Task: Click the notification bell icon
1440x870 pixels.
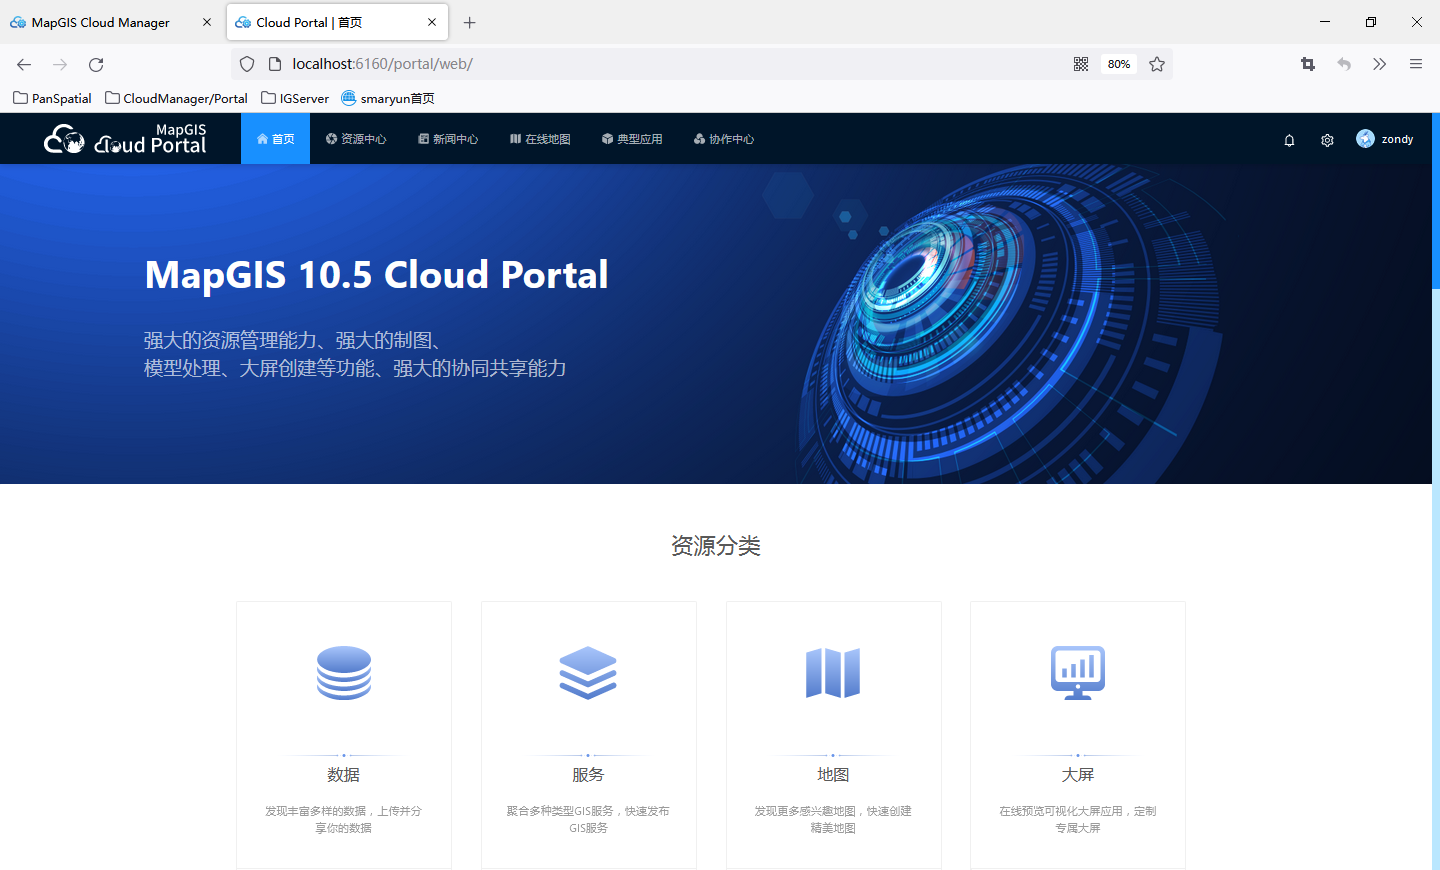Action: pos(1289,140)
